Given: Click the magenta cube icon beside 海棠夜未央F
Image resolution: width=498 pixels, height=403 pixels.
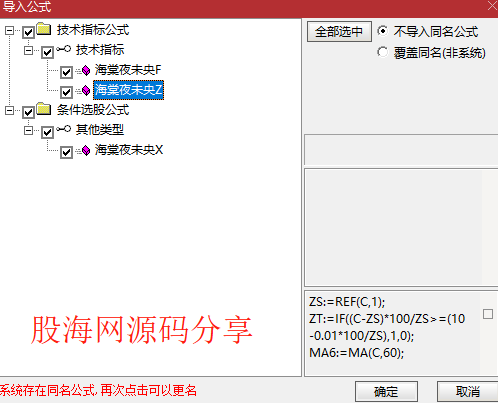Looking at the screenshot, I should click(x=86, y=70).
